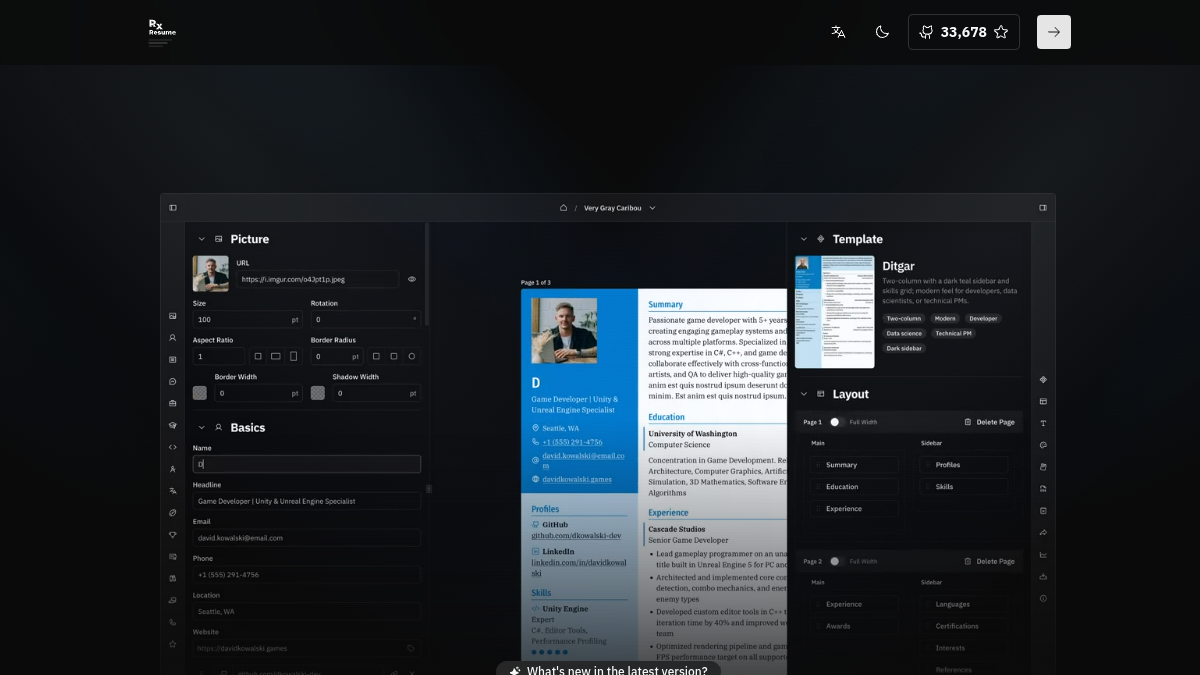Click the arrow button to proceed
Image resolution: width=1200 pixels, height=675 pixels.
pyautogui.click(x=1054, y=32)
